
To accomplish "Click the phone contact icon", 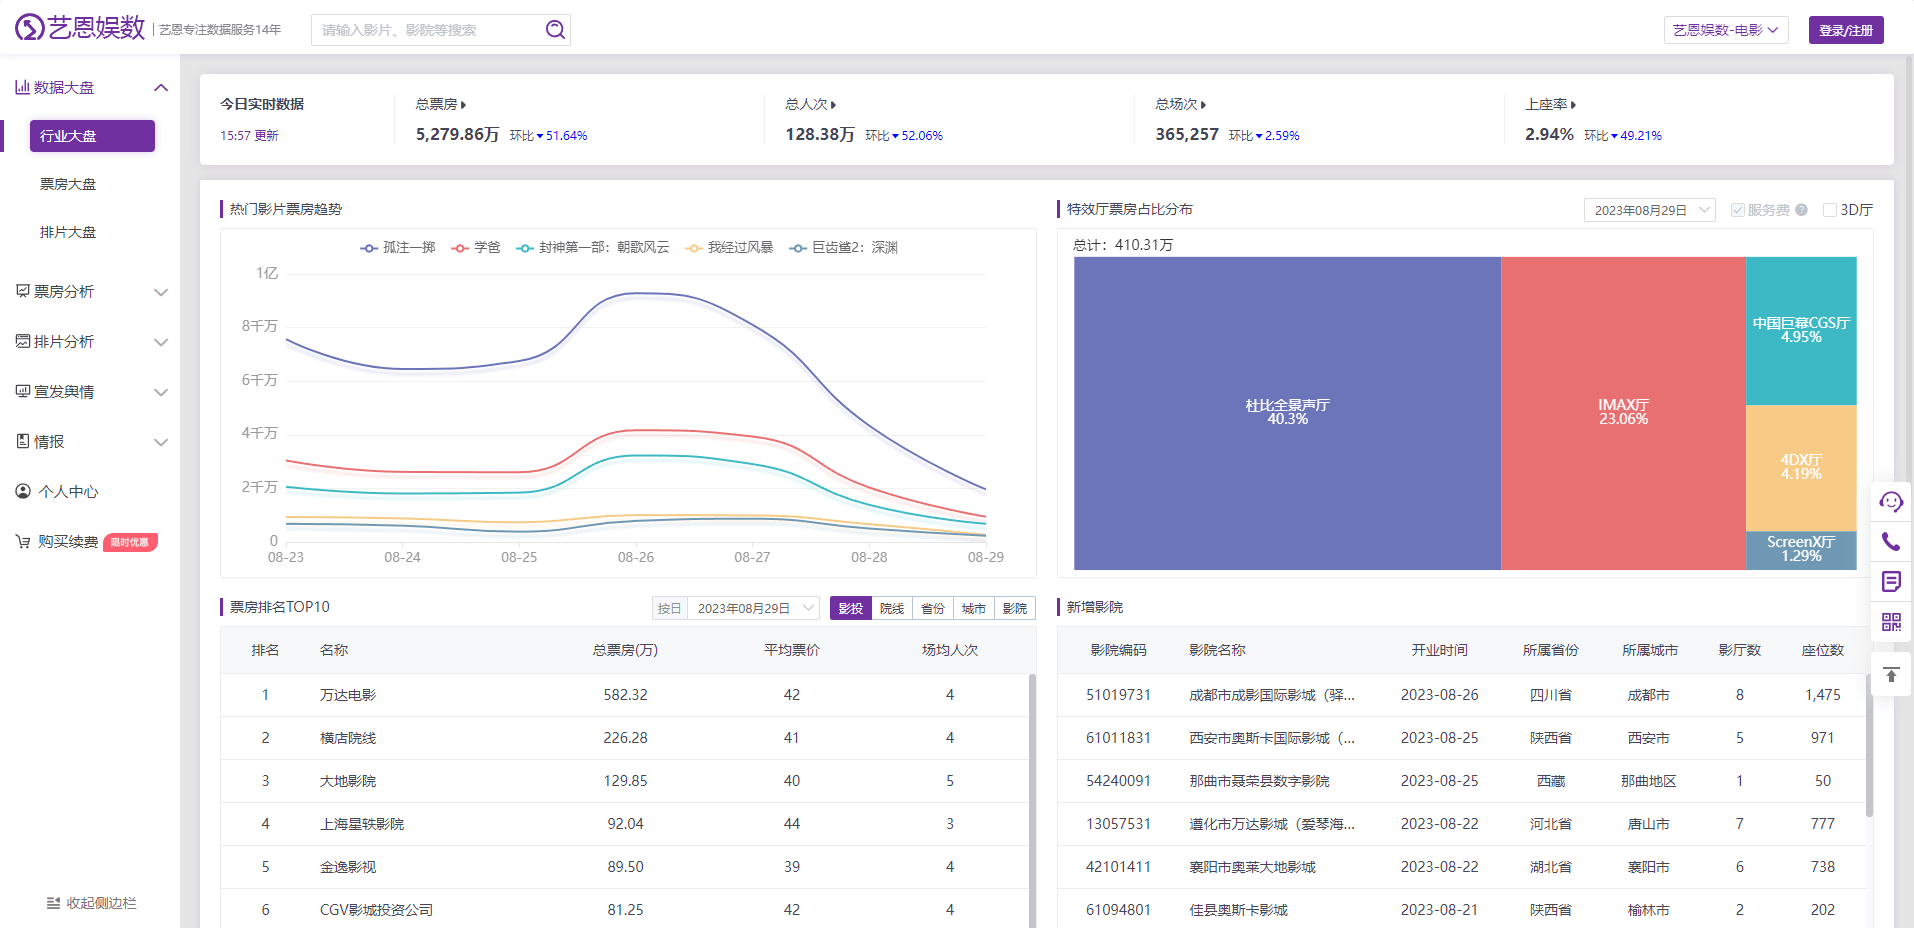I will (x=1891, y=542).
